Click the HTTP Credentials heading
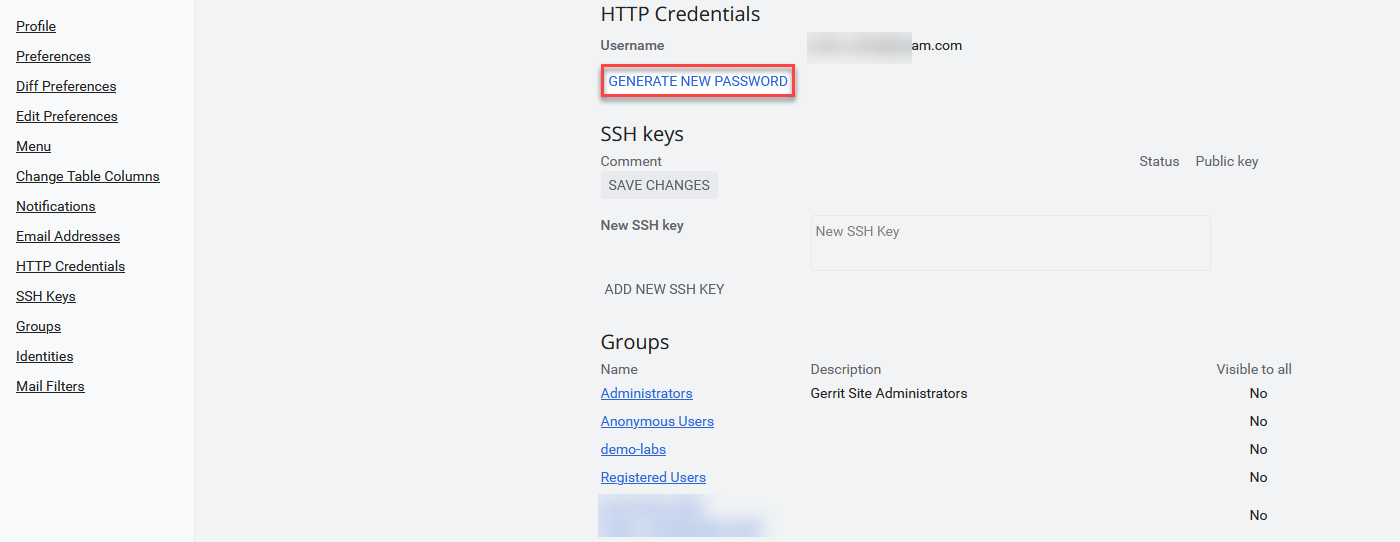 pyautogui.click(x=680, y=14)
